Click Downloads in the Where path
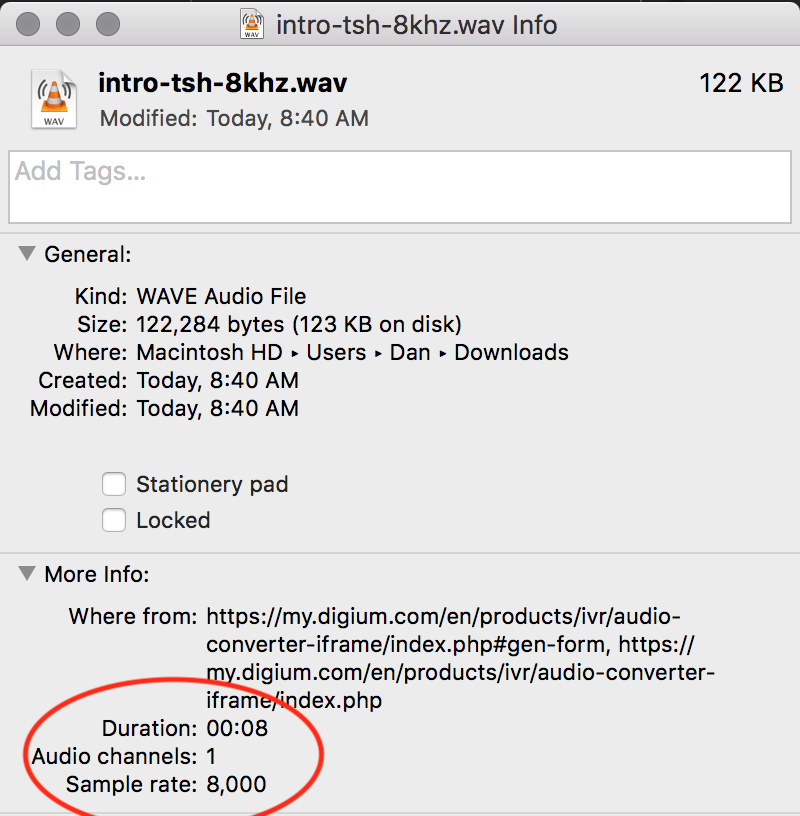Screen dimensions: 800x816 pyautogui.click(x=511, y=352)
